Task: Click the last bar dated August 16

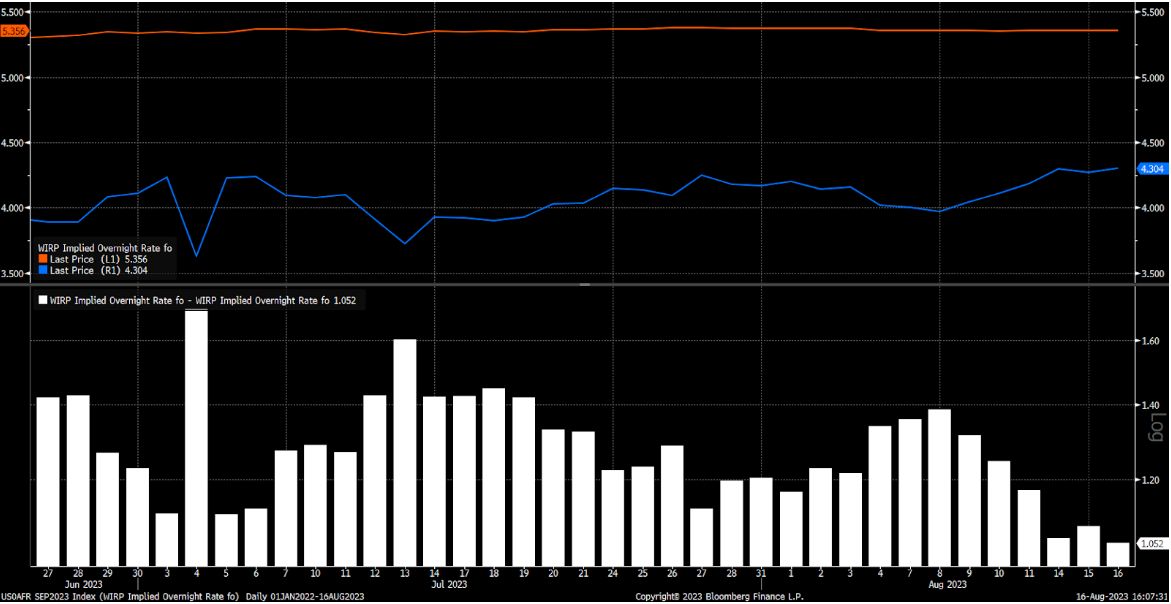Action: click(x=1118, y=555)
